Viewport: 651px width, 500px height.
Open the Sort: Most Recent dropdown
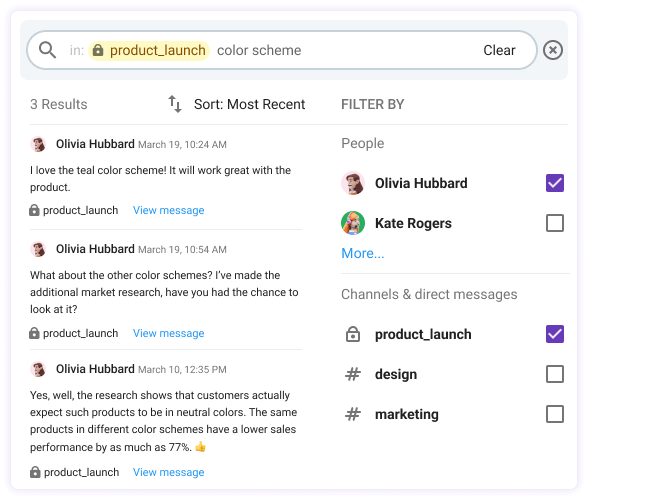click(x=250, y=104)
